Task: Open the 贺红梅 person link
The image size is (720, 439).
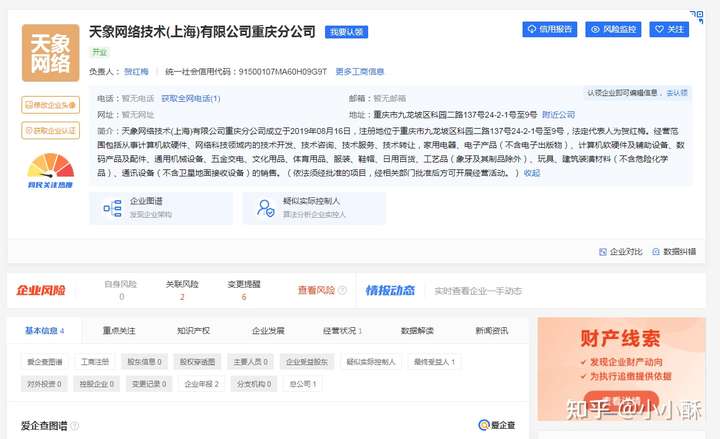Action: (136, 72)
